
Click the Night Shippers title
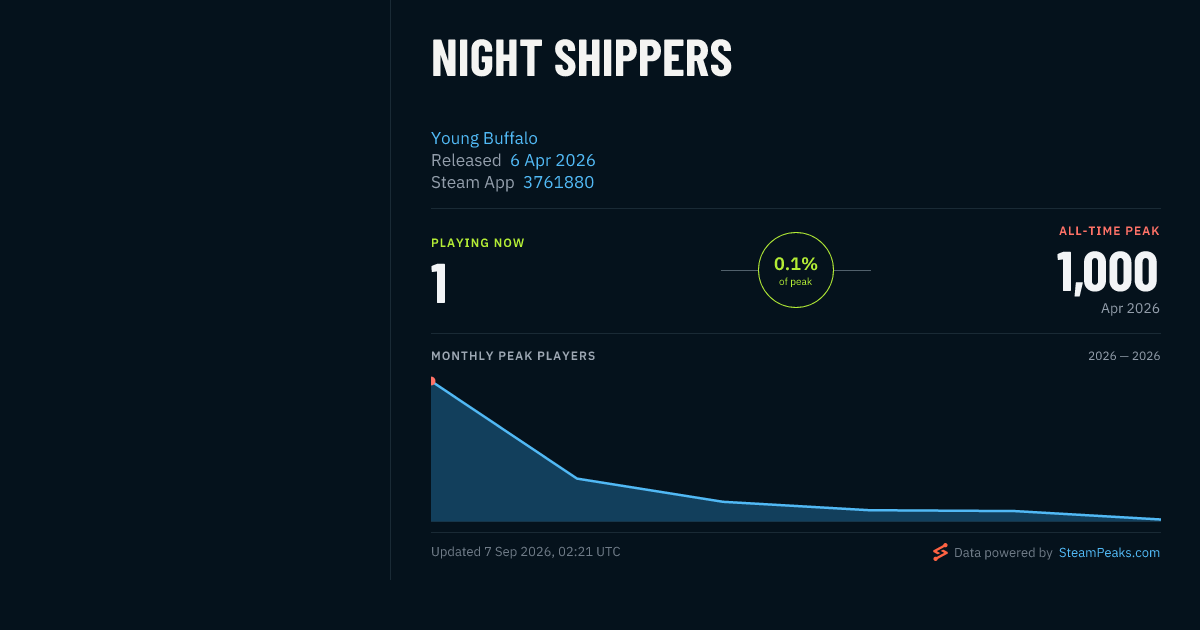[x=581, y=59]
